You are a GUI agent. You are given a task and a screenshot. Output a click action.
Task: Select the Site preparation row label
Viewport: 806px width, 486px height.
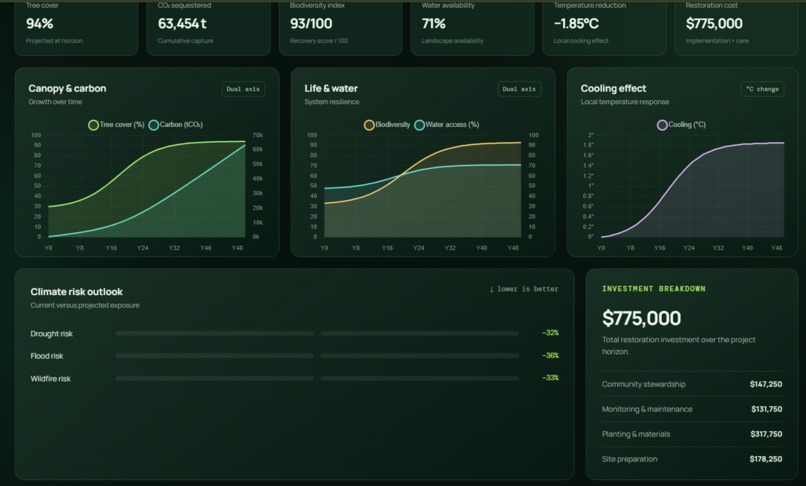(629, 459)
